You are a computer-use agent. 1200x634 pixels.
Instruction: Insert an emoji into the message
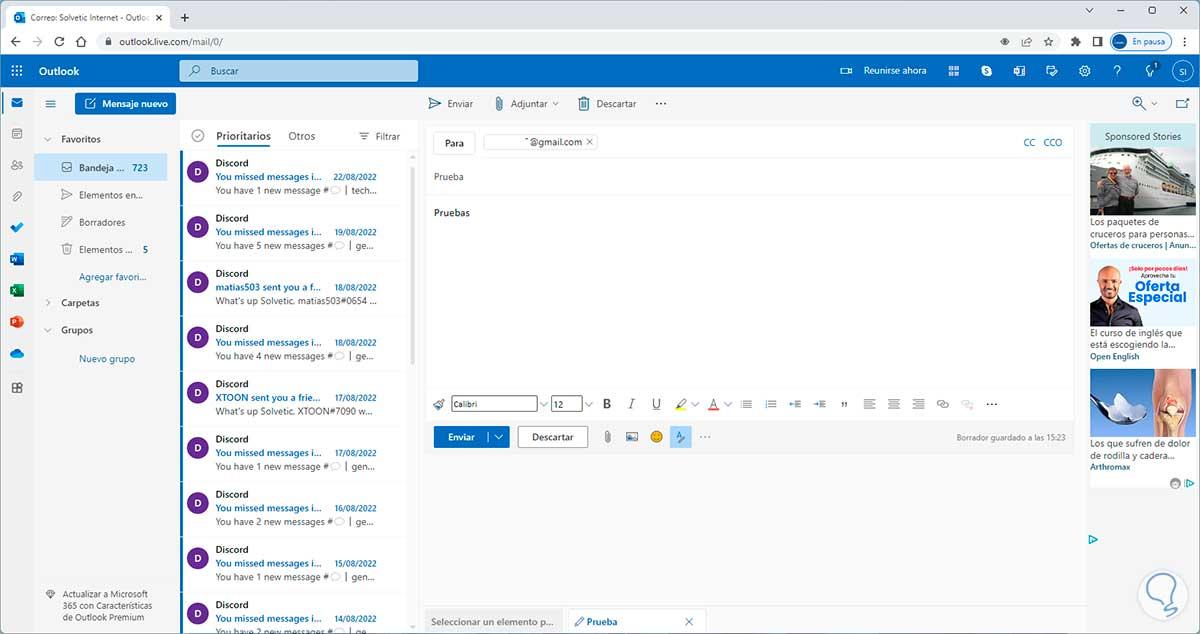656,436
